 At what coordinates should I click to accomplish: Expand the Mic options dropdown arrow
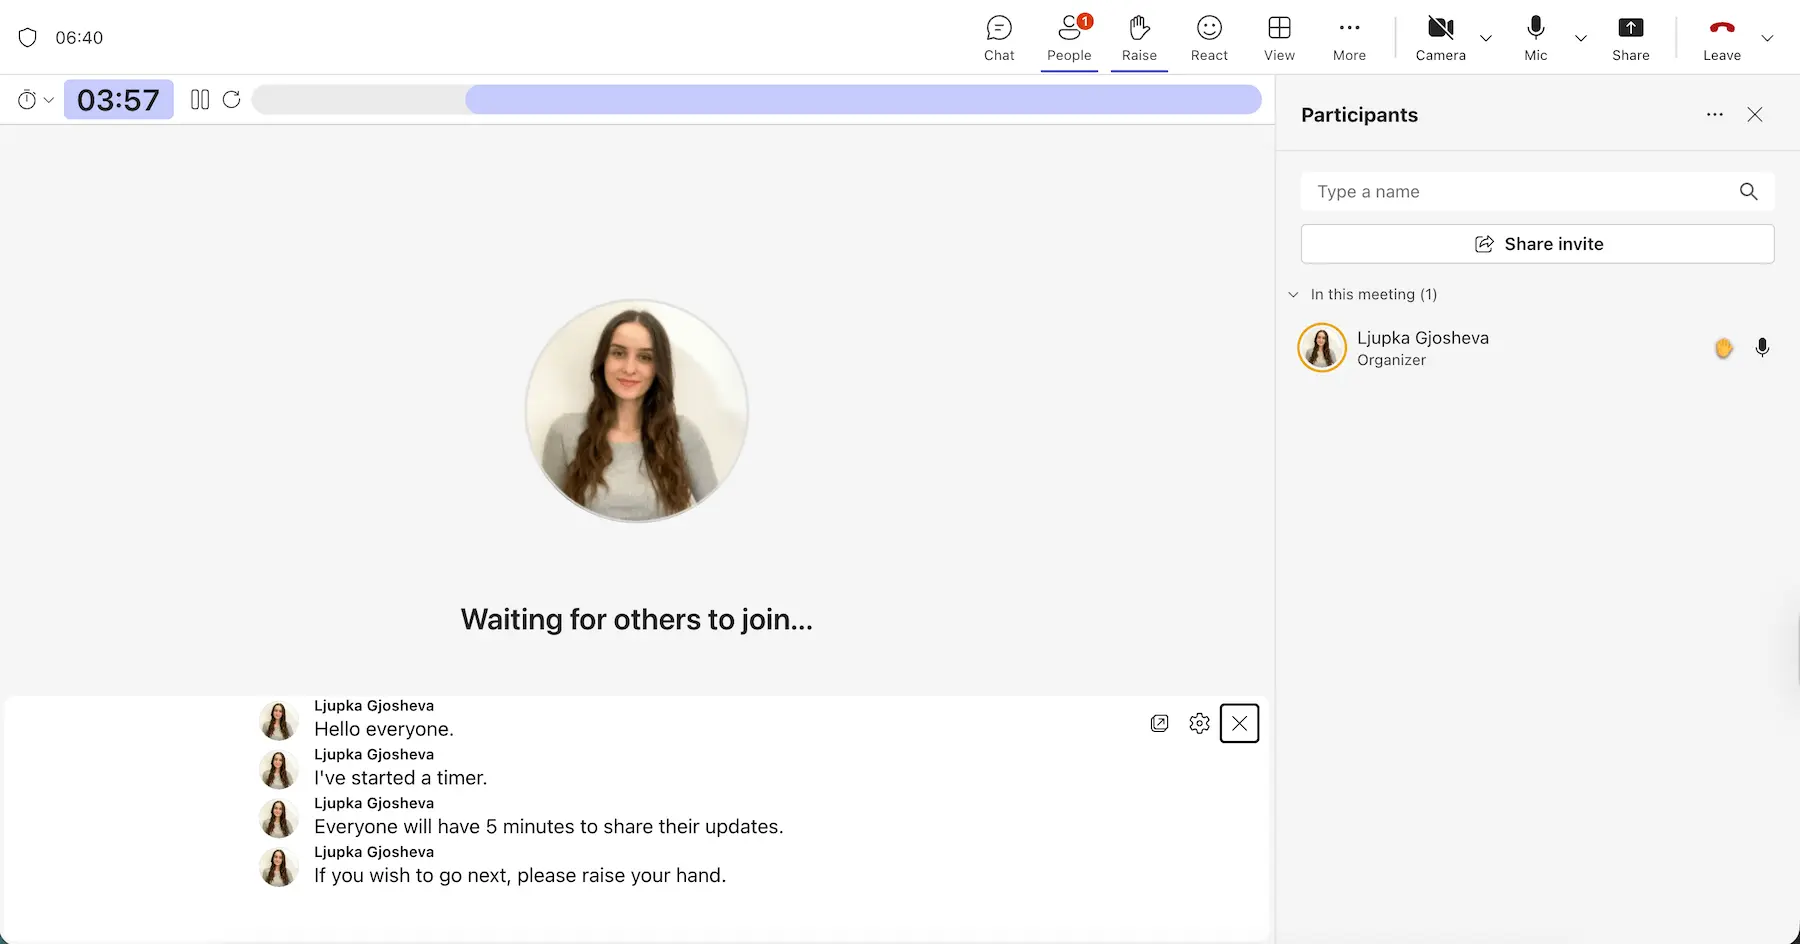point(1581,39)
